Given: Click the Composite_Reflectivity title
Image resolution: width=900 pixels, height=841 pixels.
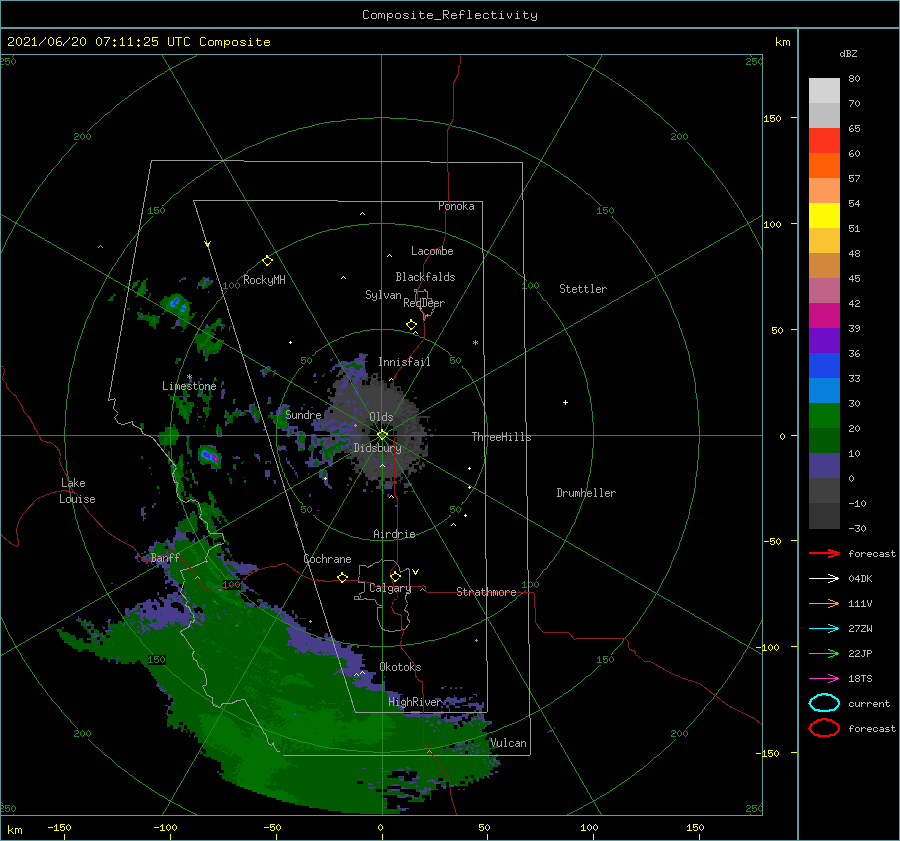Looking at the screenshot, I should tap(449, 15).
